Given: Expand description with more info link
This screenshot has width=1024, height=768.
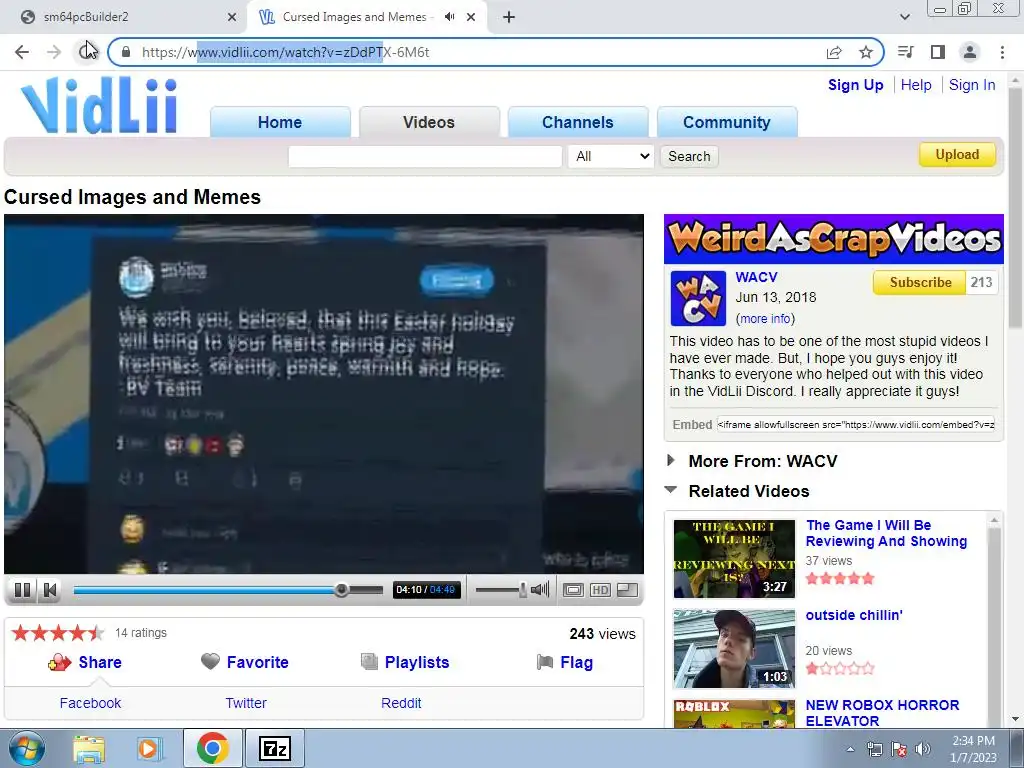Looking at the screenshot, I should [765, 319].
